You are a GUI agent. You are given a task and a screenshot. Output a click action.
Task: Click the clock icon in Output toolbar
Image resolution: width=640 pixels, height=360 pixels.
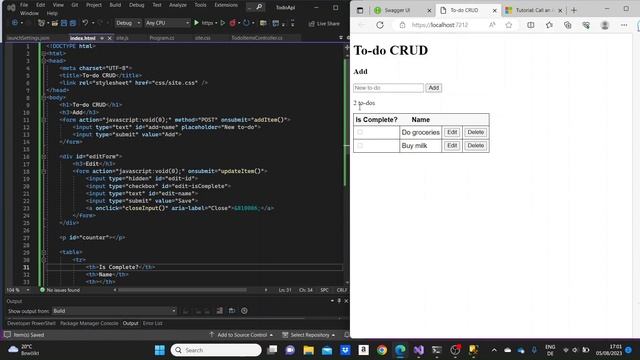pos(244,311)
